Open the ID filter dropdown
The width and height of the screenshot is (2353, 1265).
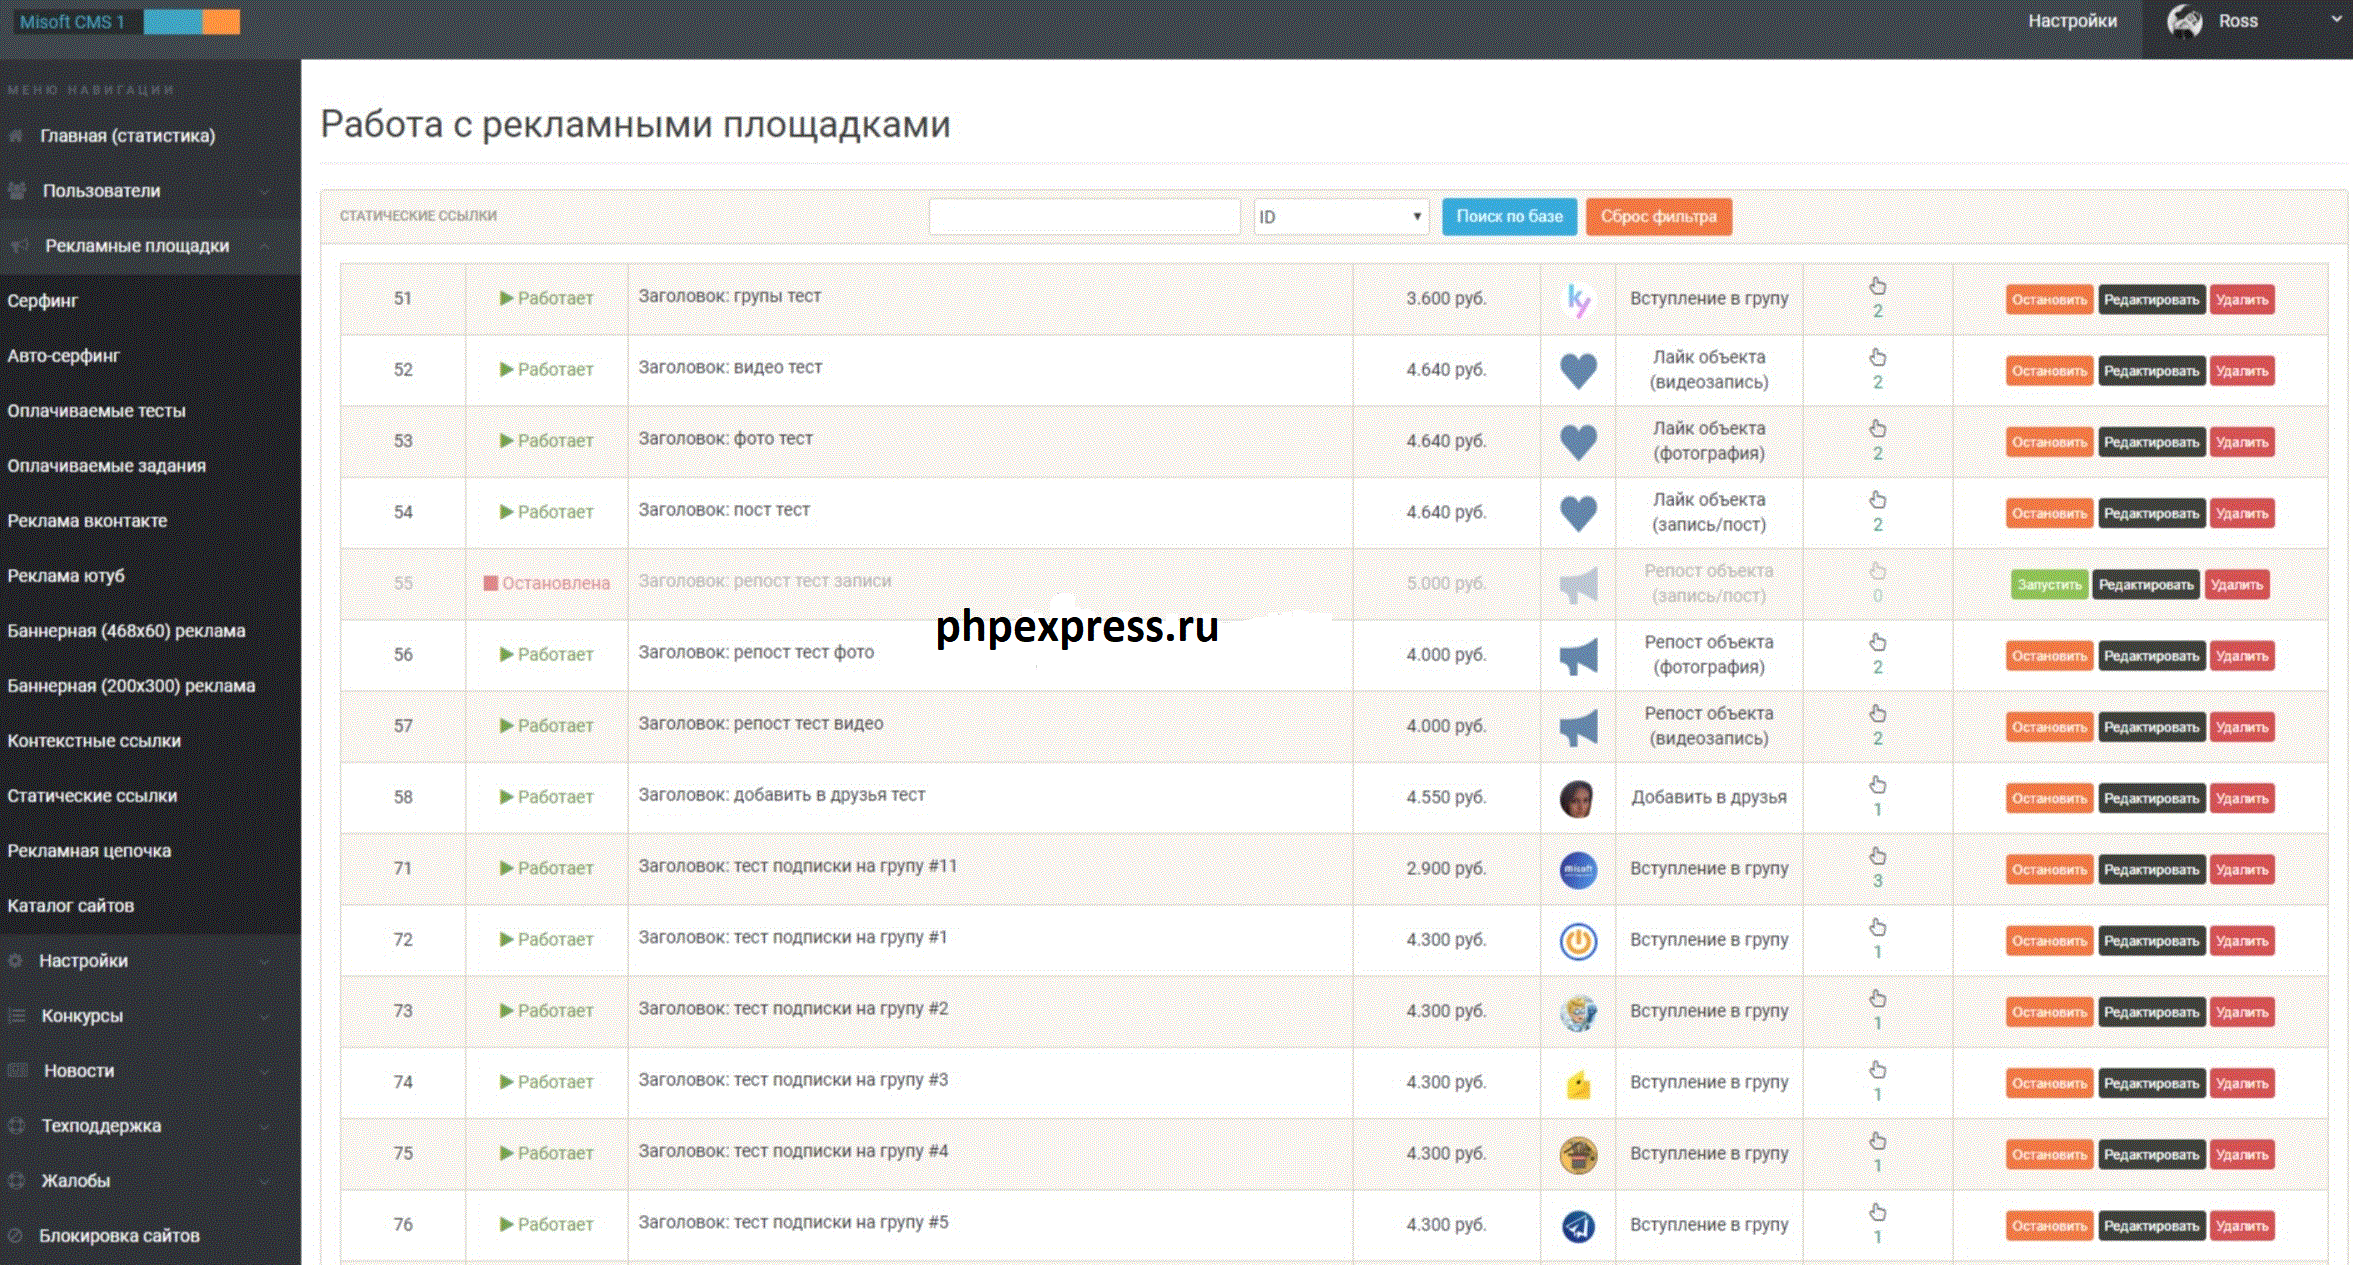tap(1341, 216)
